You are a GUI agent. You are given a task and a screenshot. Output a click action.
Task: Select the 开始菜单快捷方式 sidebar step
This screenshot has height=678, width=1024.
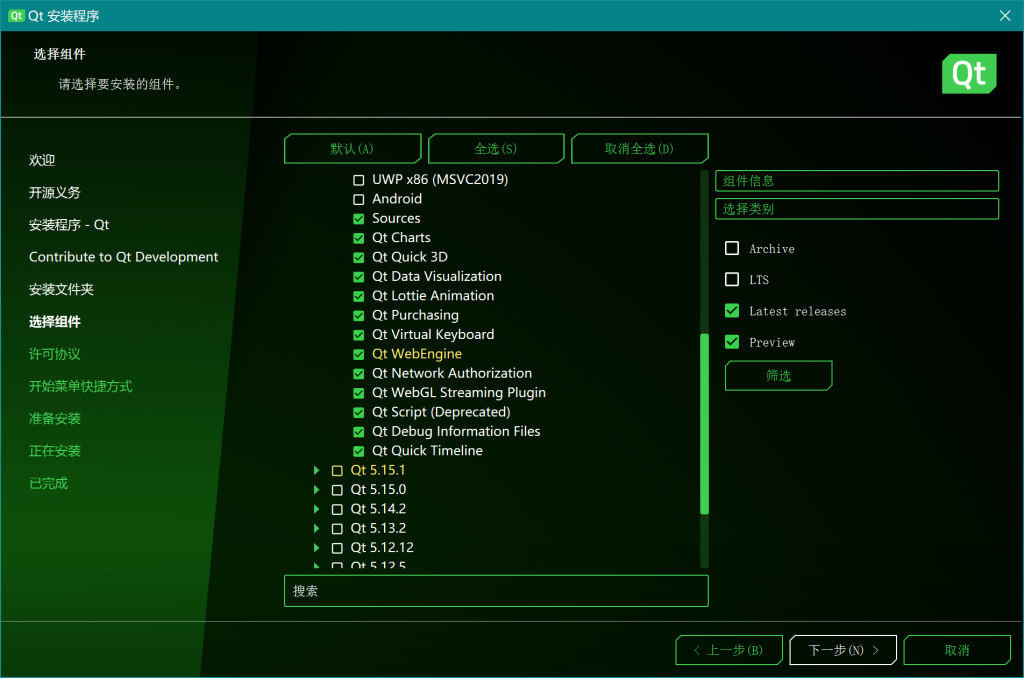point(80,386)
